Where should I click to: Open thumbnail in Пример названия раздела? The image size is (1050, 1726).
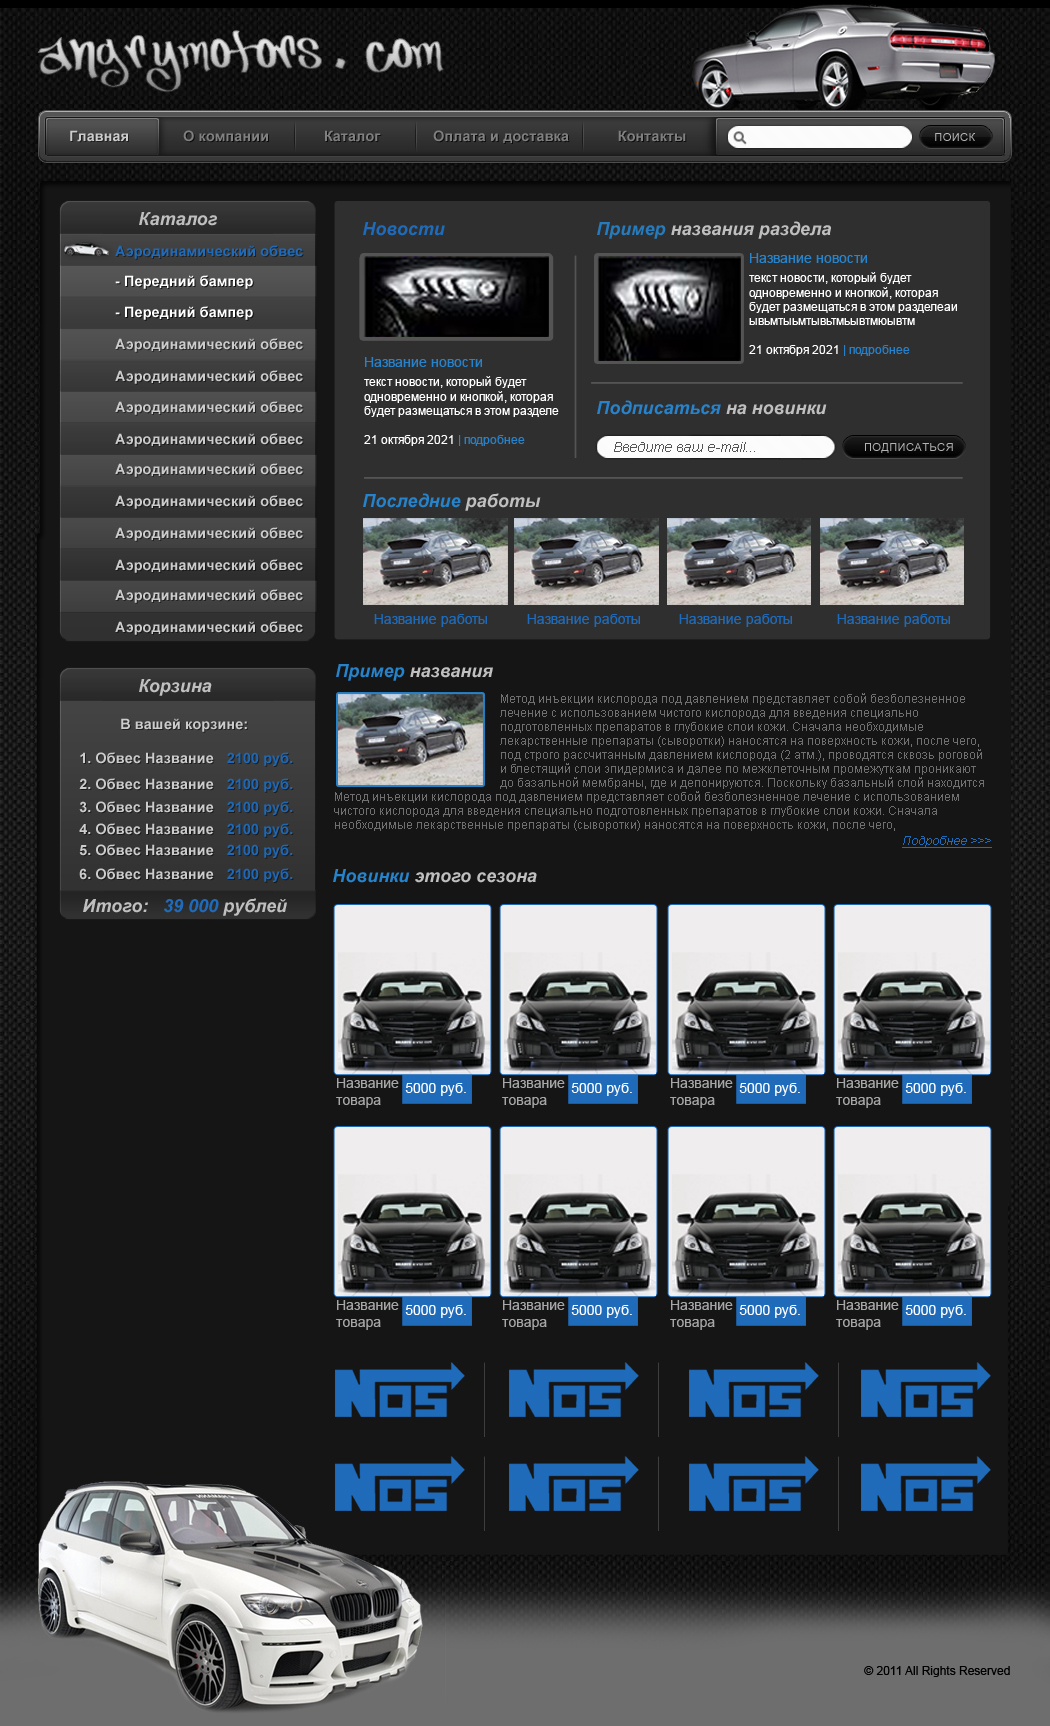(x=669, y=308)
